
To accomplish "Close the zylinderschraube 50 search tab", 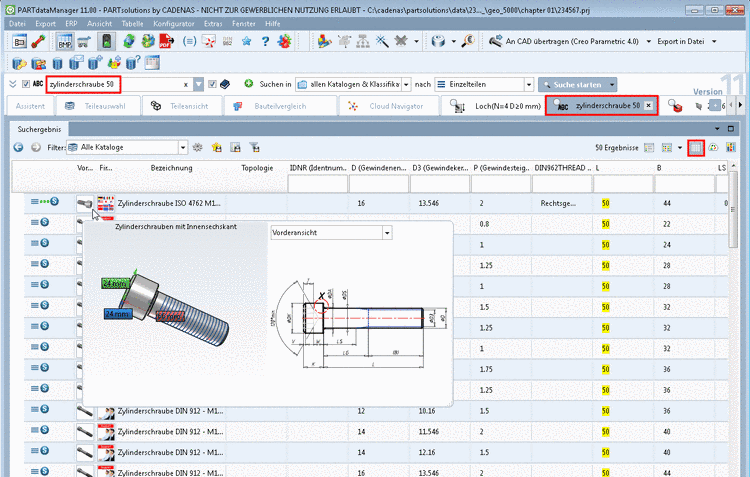I will click(648, 105).
